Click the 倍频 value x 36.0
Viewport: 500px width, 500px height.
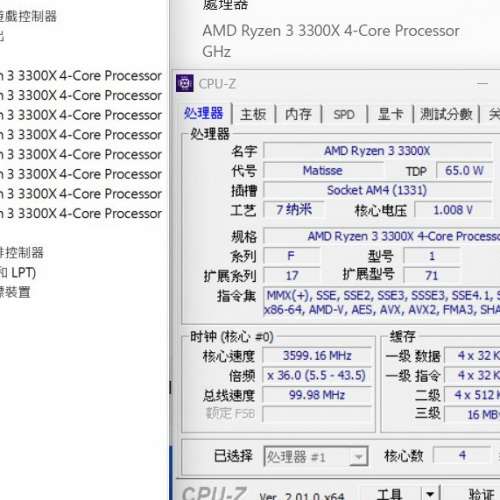317,375
